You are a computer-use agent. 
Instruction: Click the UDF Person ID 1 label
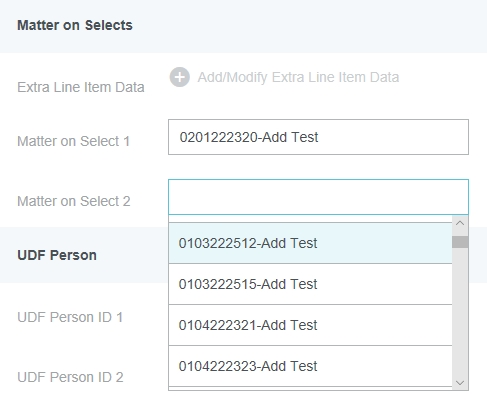click(70, 317)
